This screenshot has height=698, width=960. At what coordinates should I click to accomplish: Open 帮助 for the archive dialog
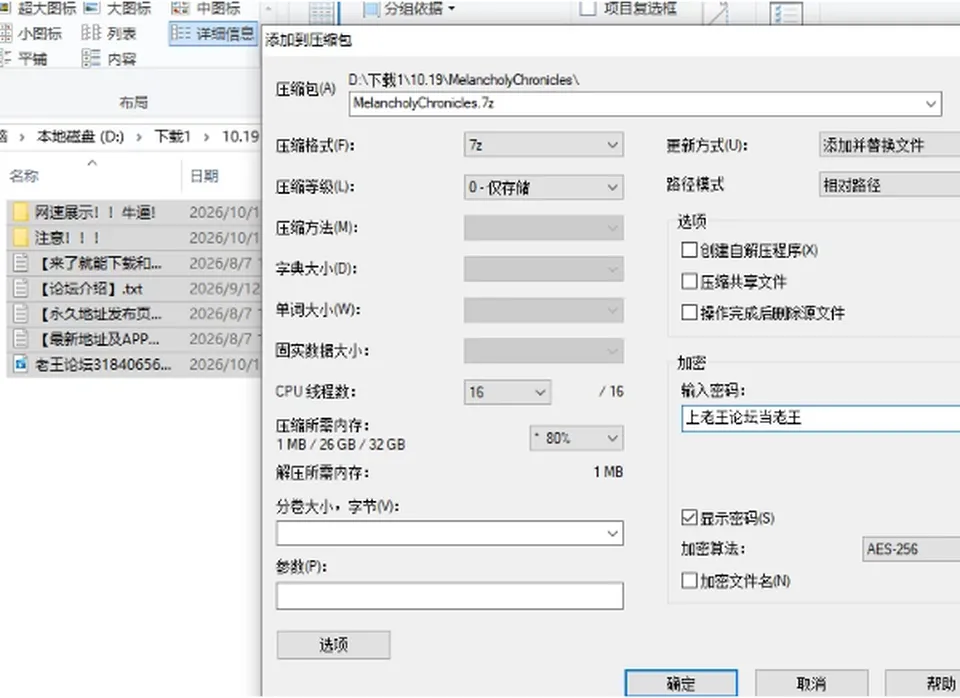(x=923, y=683)
